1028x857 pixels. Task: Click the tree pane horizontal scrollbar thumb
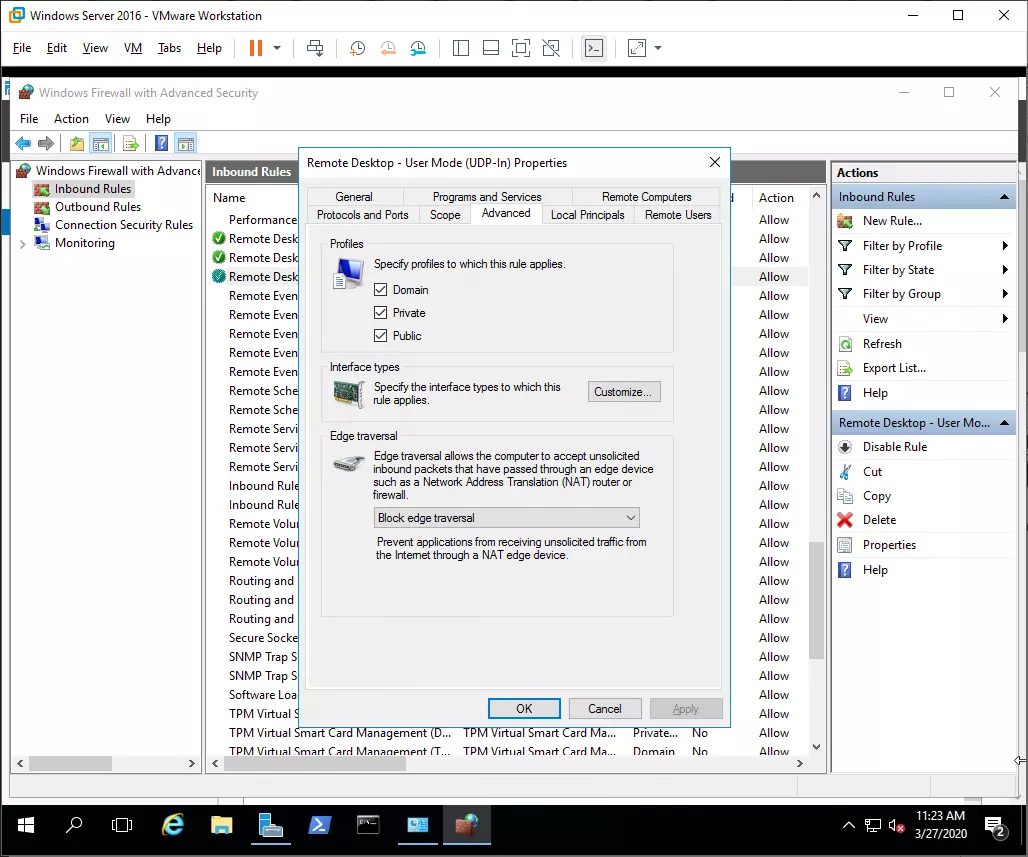(70, 763)
